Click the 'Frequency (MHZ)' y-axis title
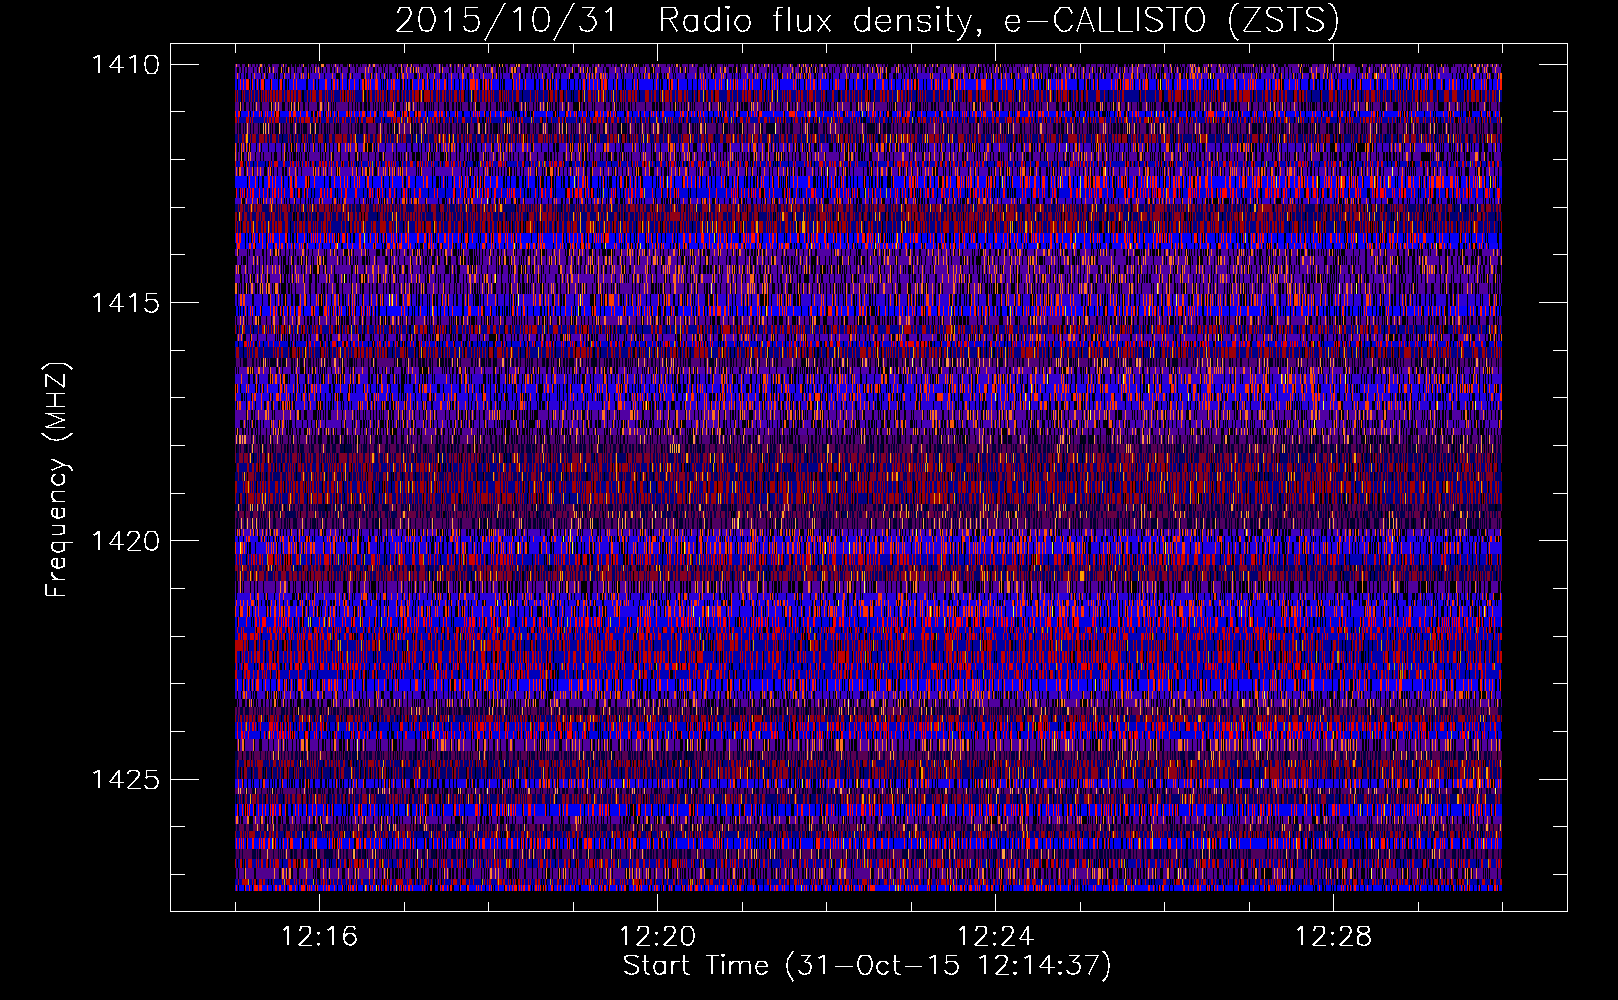 coord(57,479)
